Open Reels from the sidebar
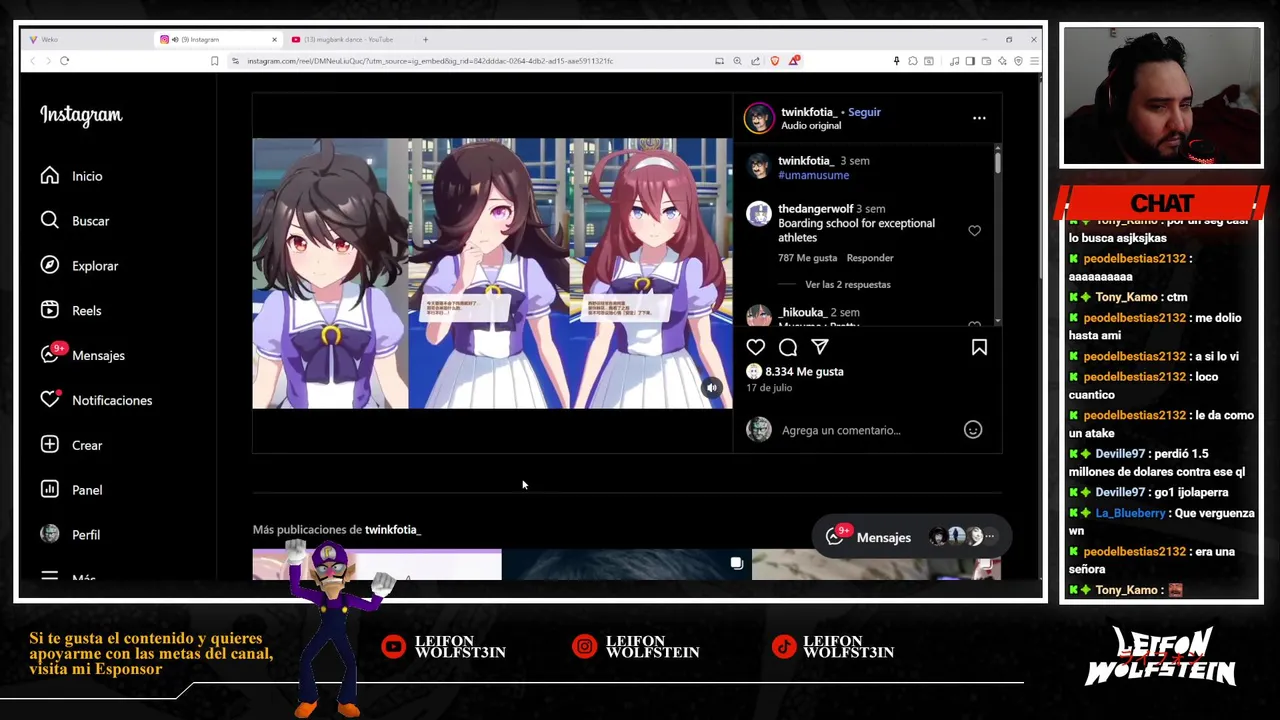 pos(71,311)
